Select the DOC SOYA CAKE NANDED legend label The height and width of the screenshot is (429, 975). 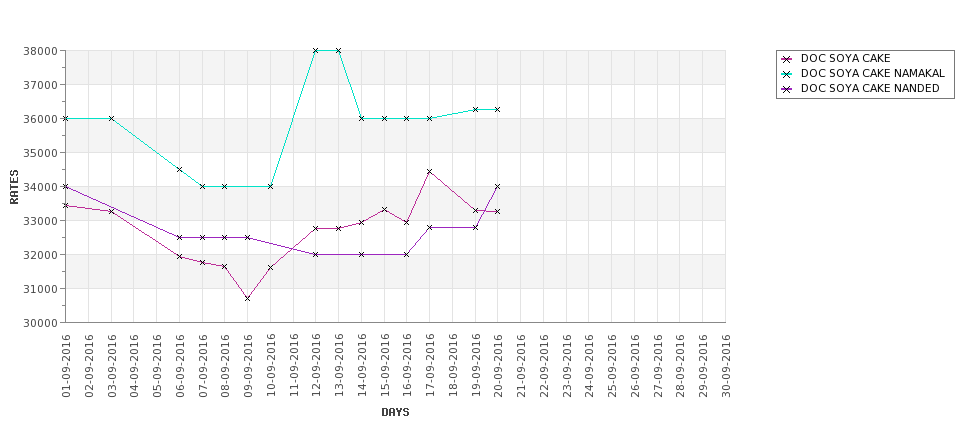click(x=870, y=88)
